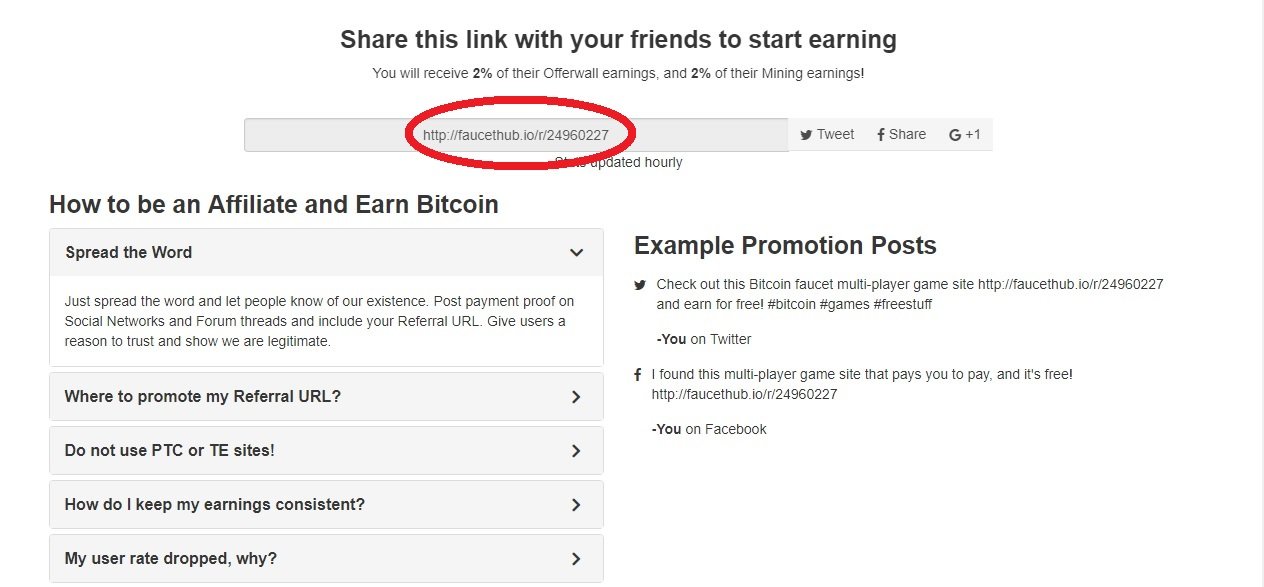Open the Where to promote my Referral URL header

[203, 397]
